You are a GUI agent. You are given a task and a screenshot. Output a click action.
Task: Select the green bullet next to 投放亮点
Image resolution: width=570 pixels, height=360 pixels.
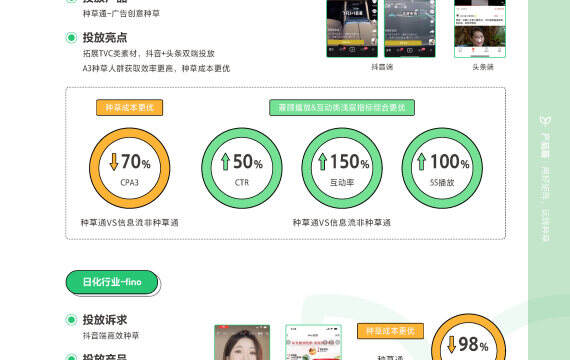point(72,37)
